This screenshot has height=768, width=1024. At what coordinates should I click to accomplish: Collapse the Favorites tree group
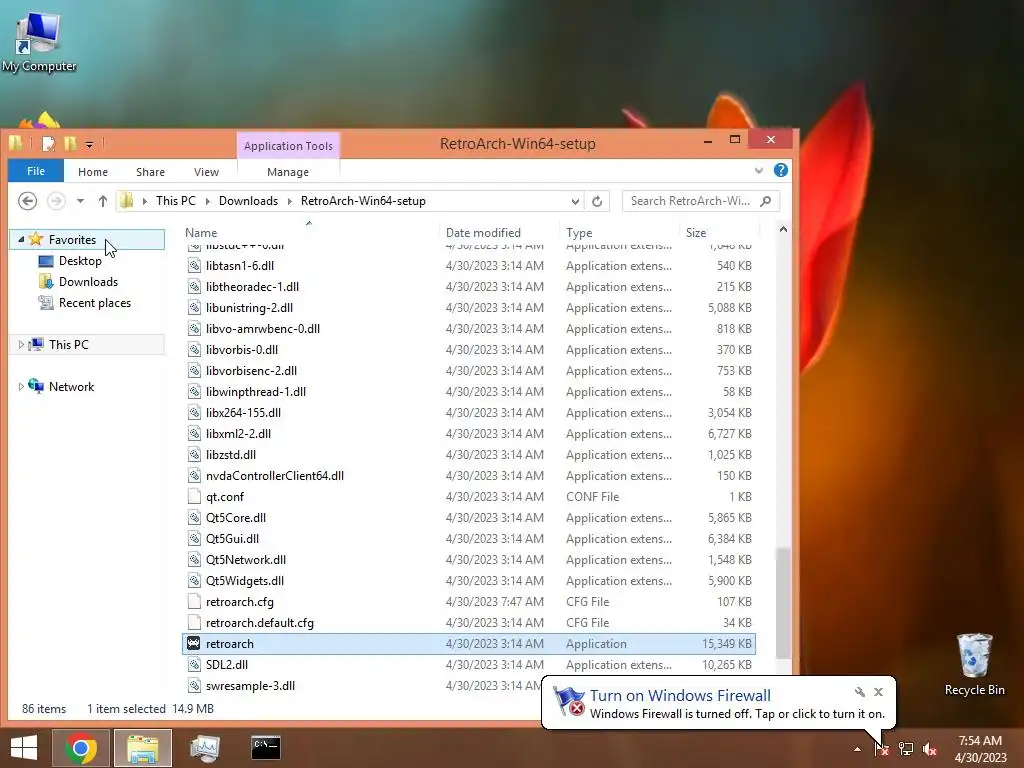[21, 240]
